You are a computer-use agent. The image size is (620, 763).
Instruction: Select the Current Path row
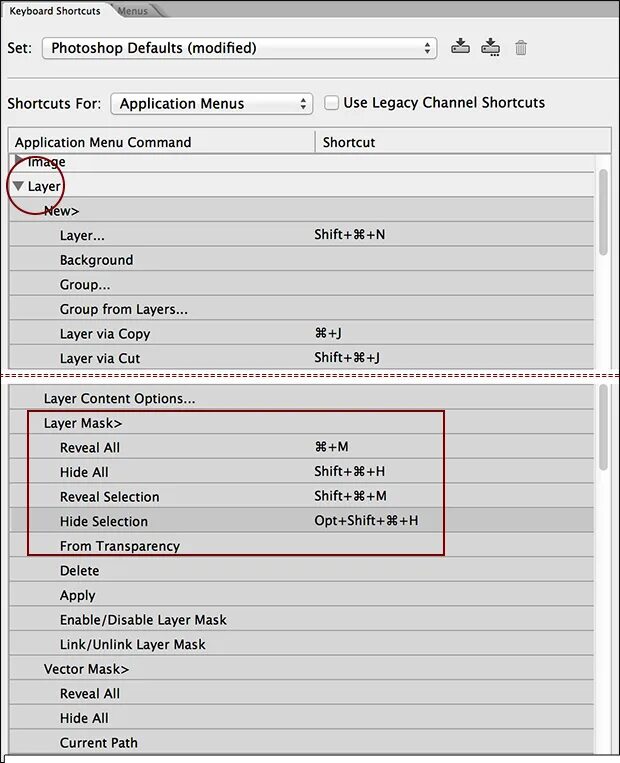[x=301, y=742]
